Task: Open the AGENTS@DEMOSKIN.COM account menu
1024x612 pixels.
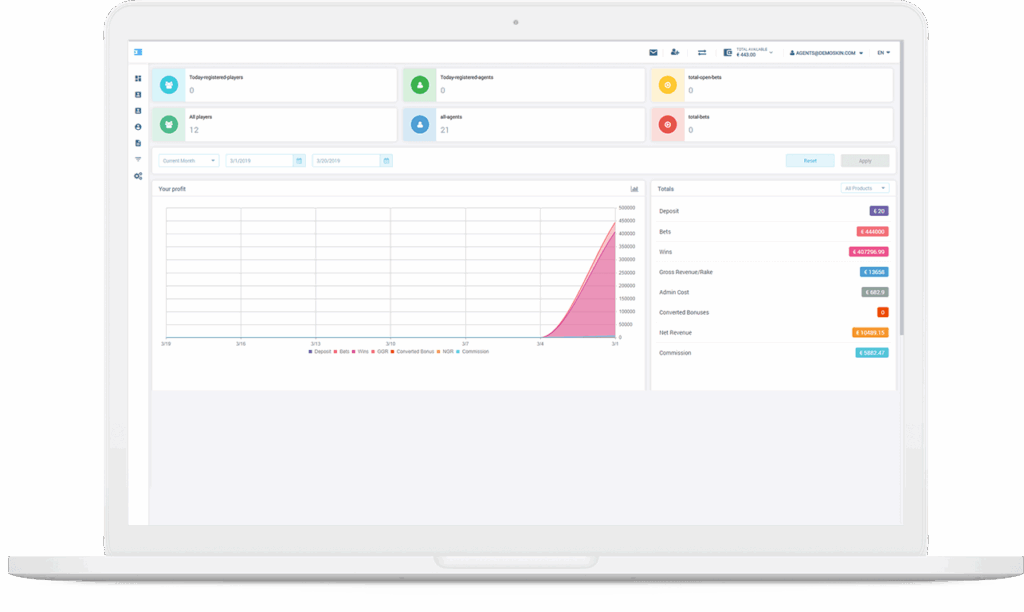Action: point(826,52)
